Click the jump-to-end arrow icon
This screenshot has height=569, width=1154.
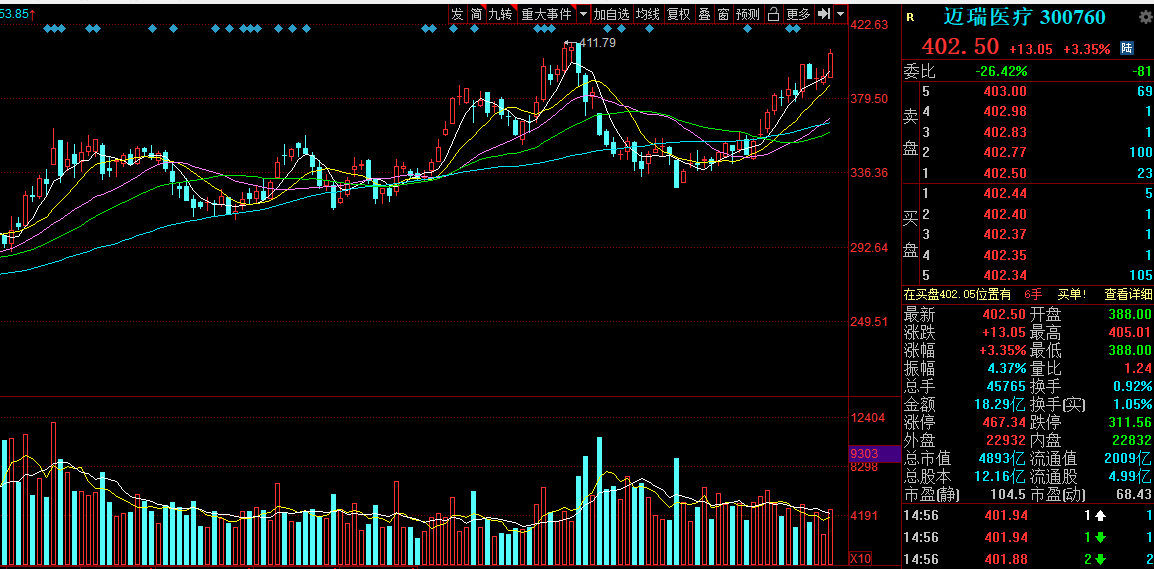coord(824,13)
